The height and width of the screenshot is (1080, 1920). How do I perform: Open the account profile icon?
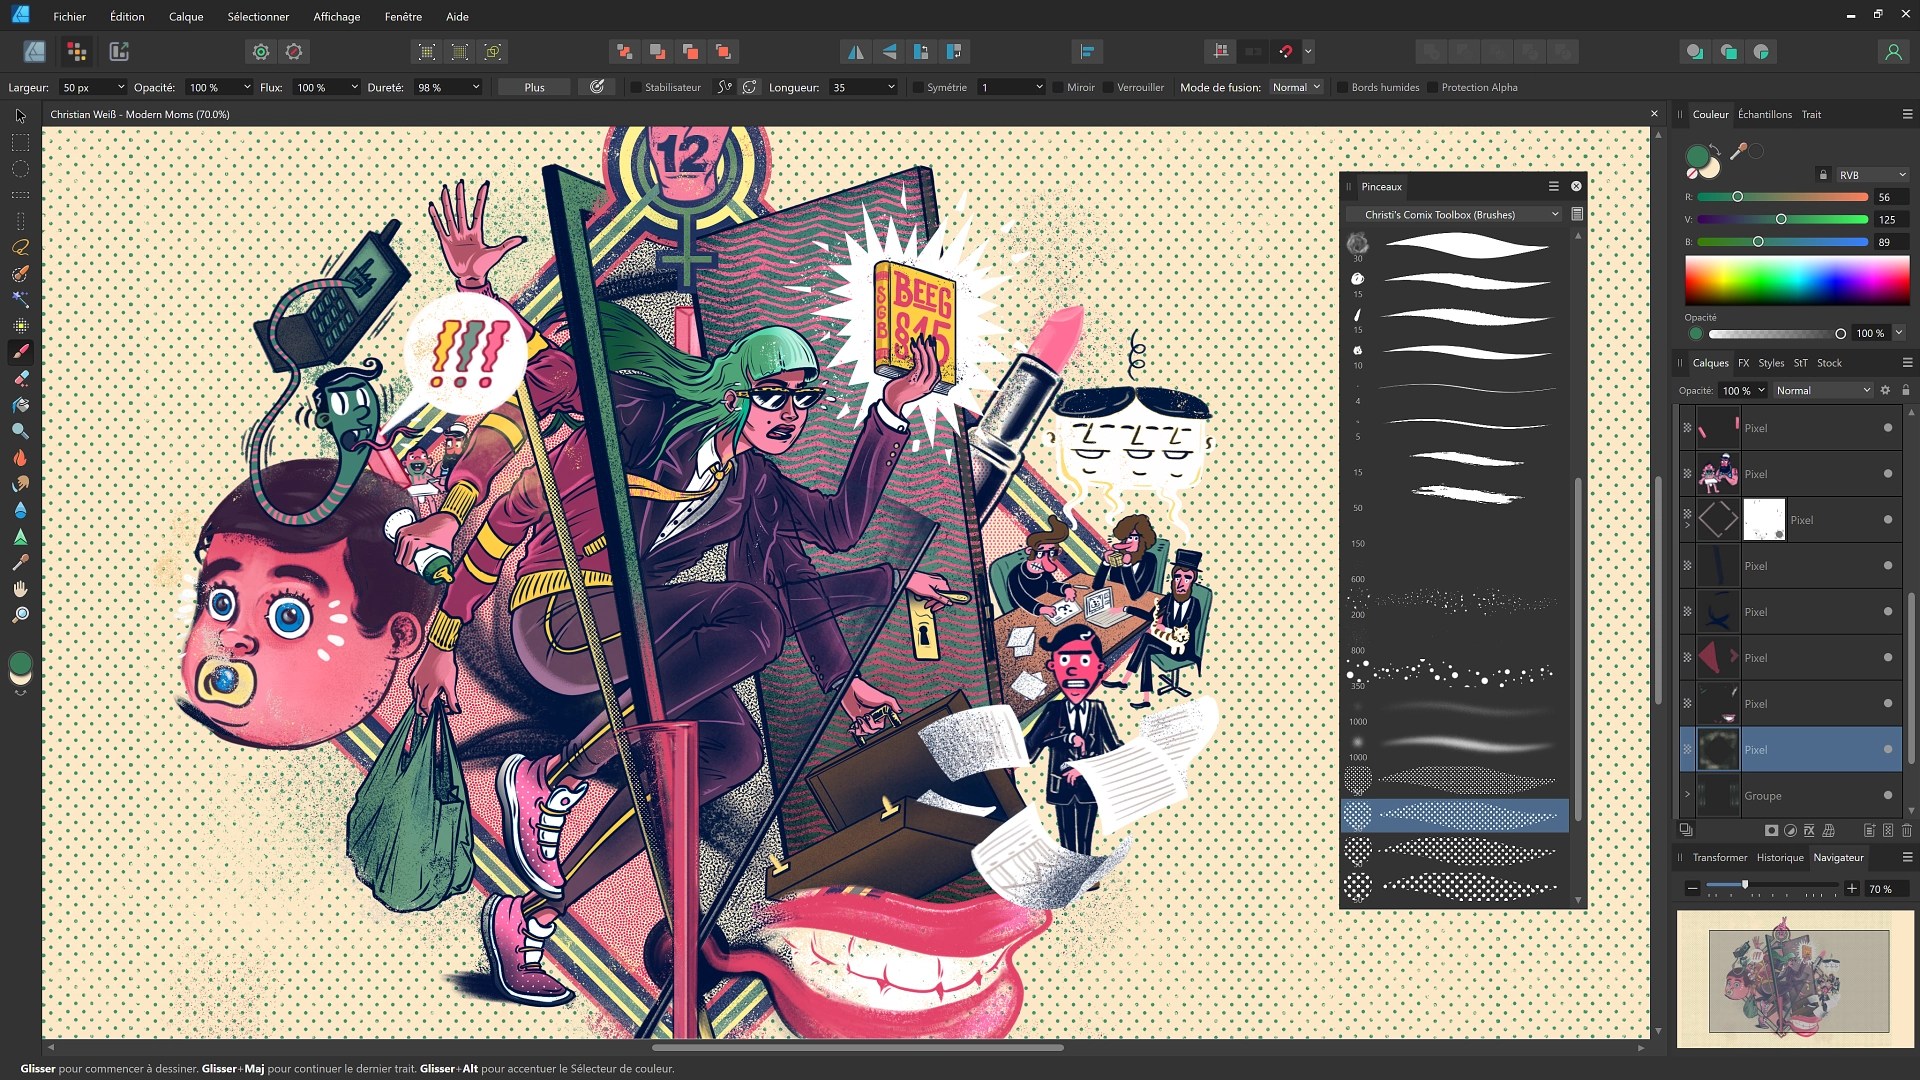pos(1892,52)
